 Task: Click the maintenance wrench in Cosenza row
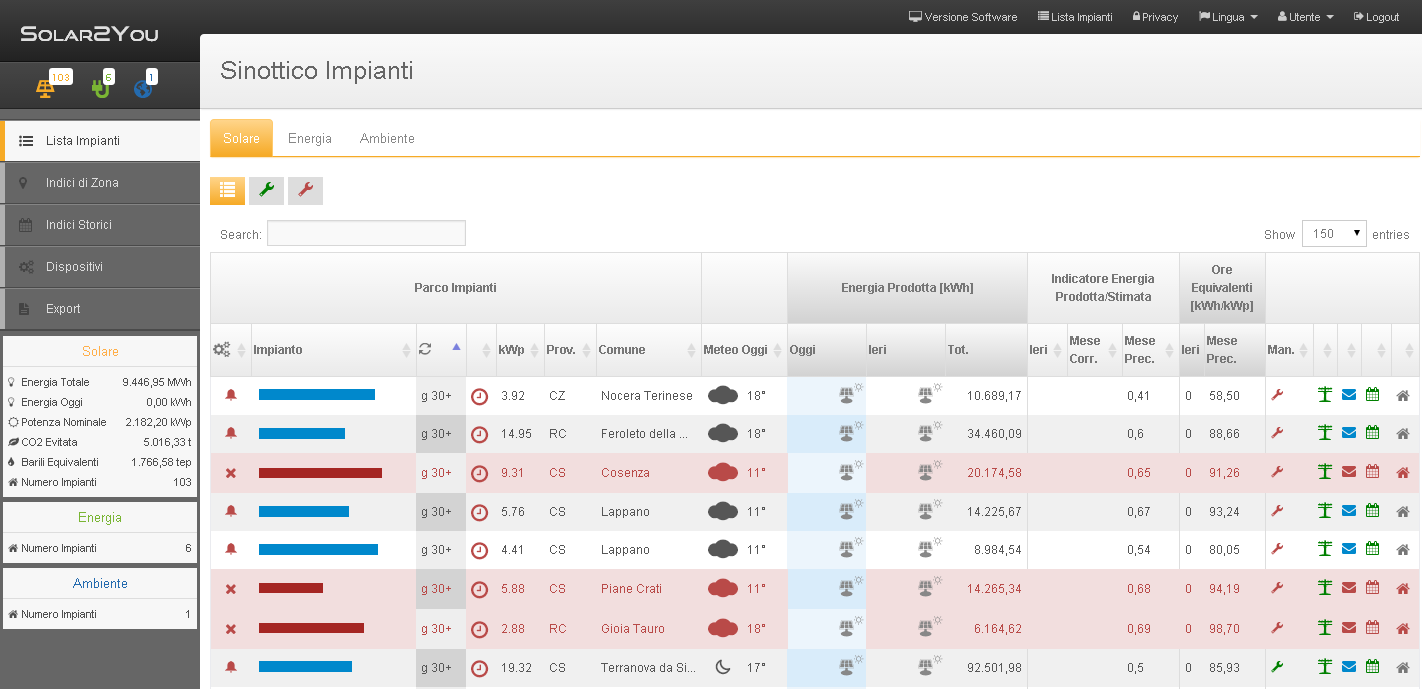coord(1277,472)
